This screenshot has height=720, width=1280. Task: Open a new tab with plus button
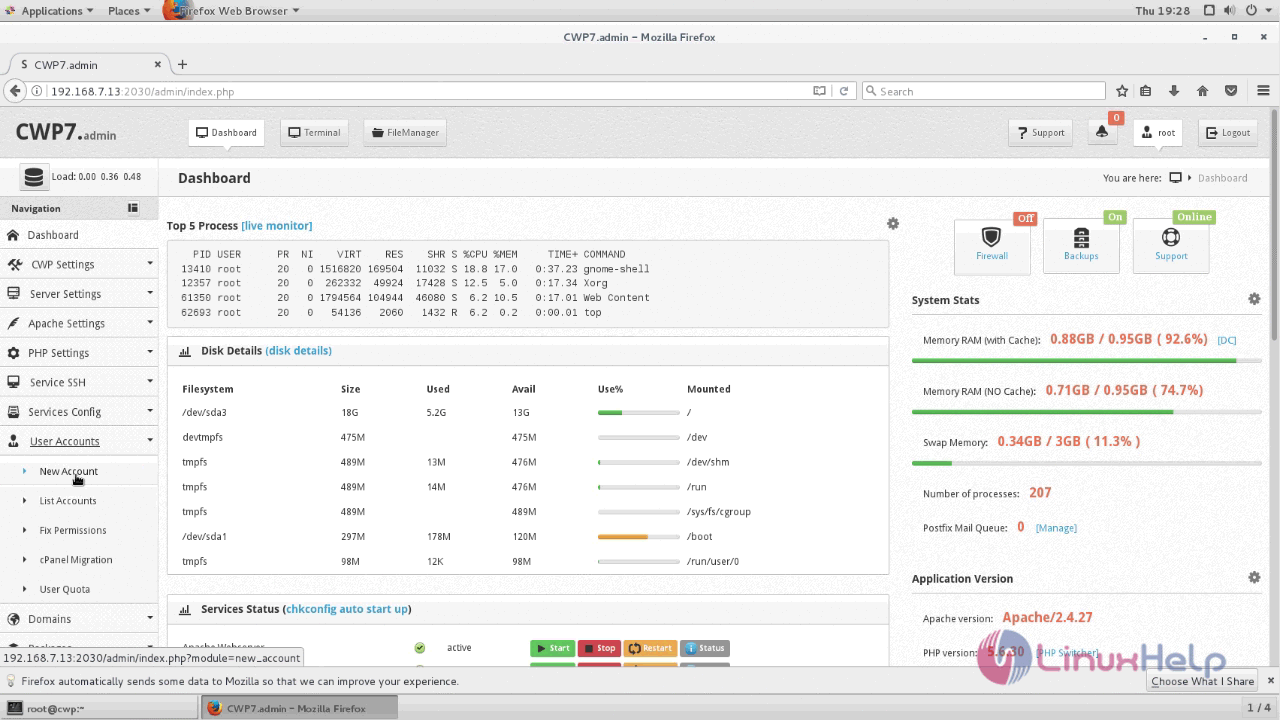tap(182, 64)
